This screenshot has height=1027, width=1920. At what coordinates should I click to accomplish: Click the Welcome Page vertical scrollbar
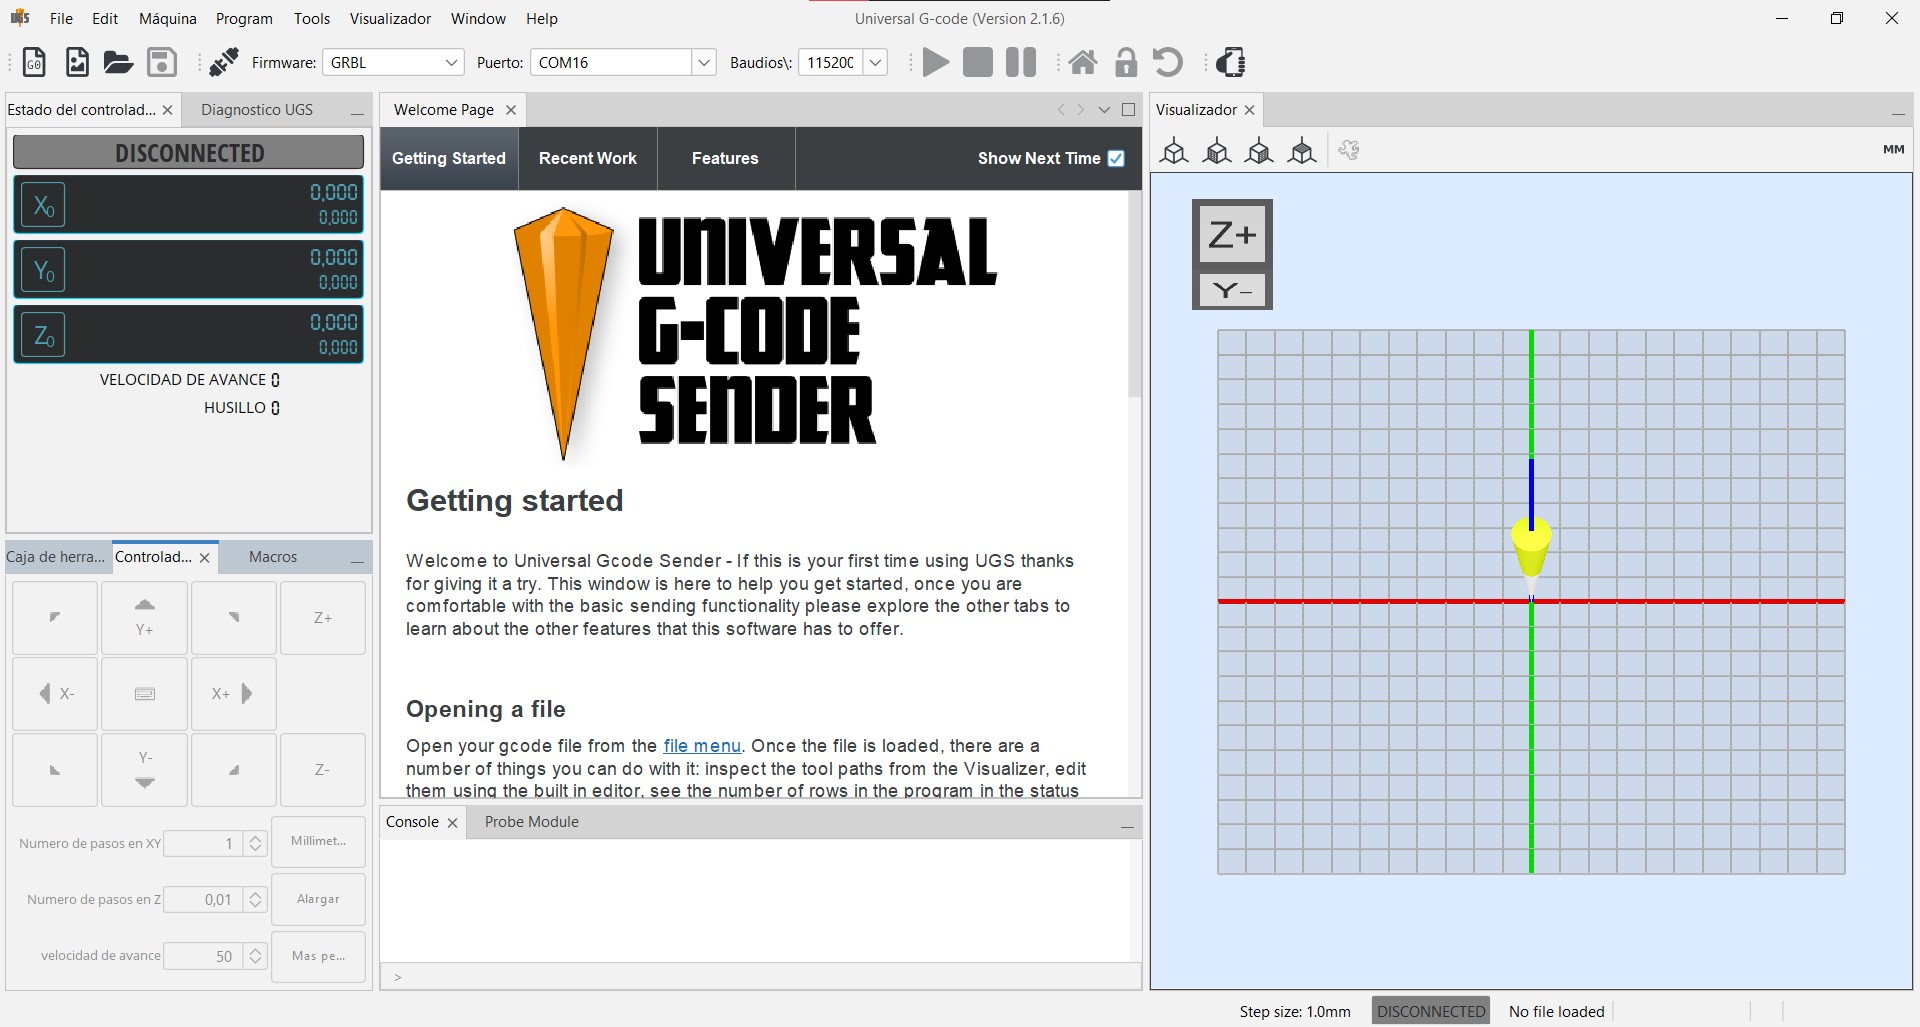[1134, 295]
